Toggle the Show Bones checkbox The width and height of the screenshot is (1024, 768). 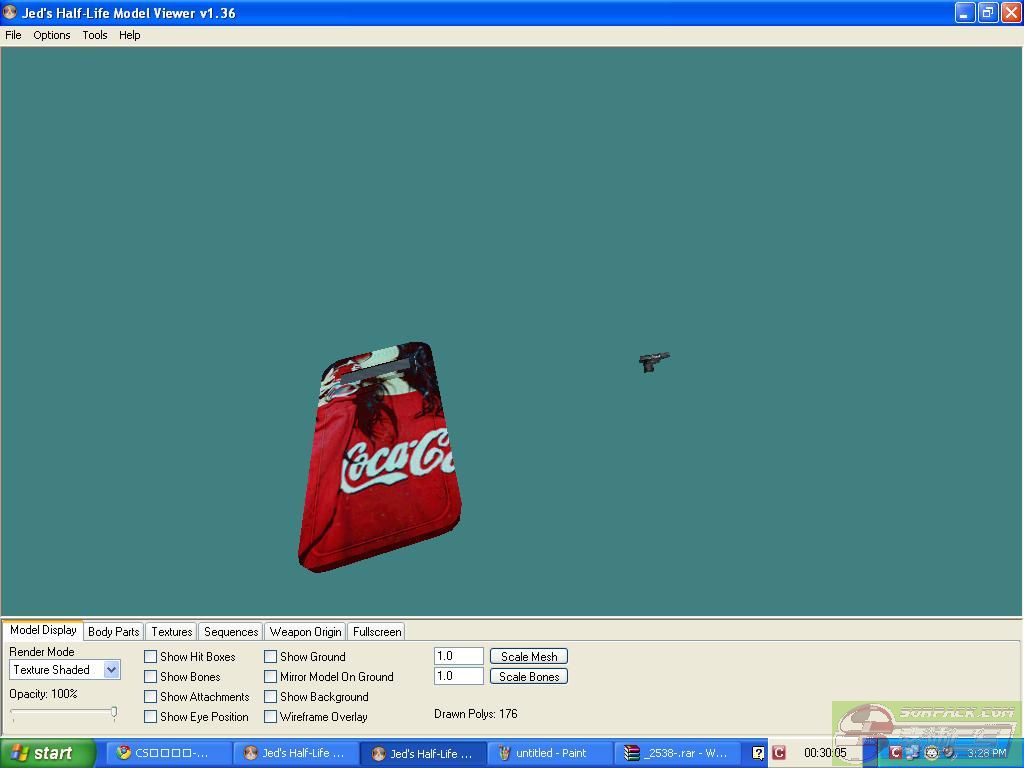click(x=150, y=677)
